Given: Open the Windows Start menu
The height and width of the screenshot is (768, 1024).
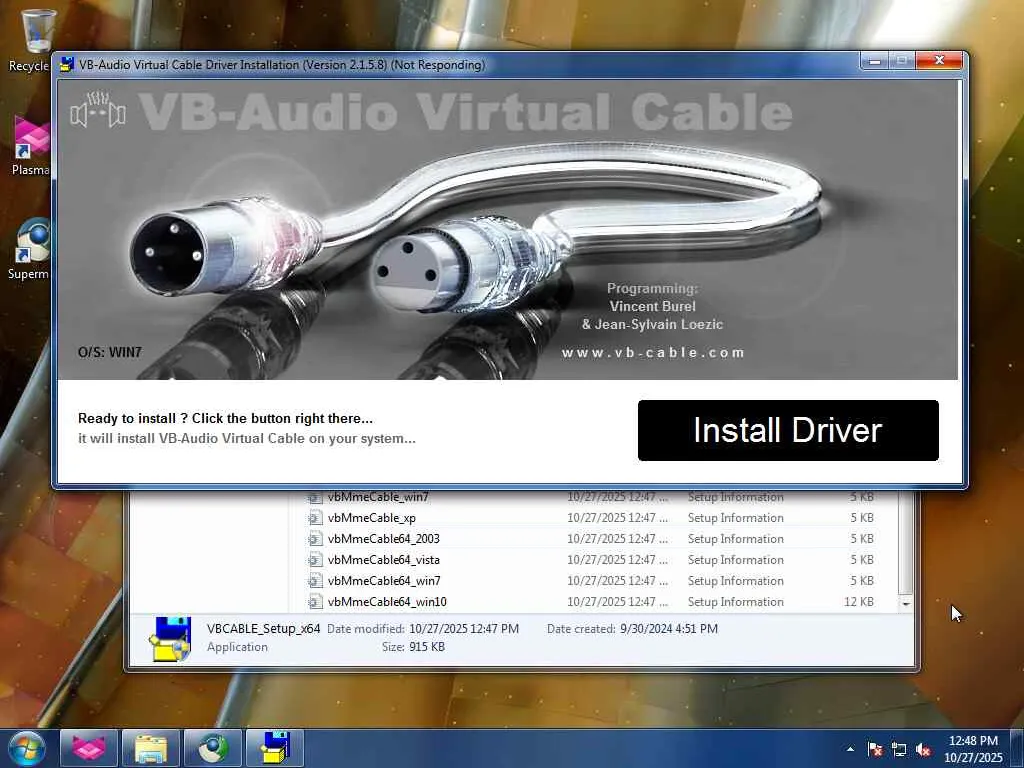Looking at the screenshot, I should [x=27, y=748].
